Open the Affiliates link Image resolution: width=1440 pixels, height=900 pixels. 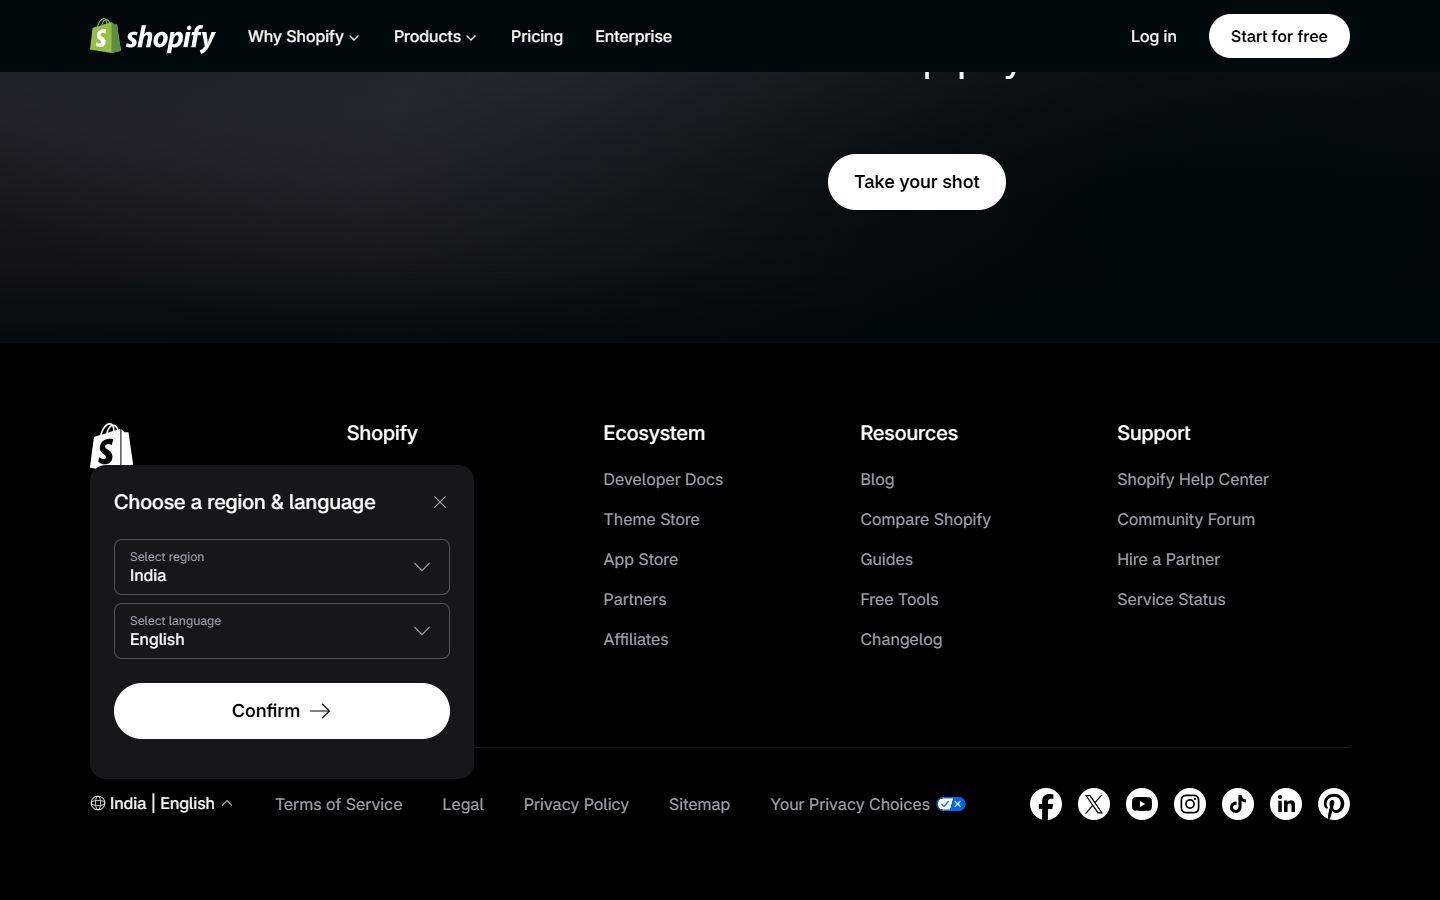(635, 639)
